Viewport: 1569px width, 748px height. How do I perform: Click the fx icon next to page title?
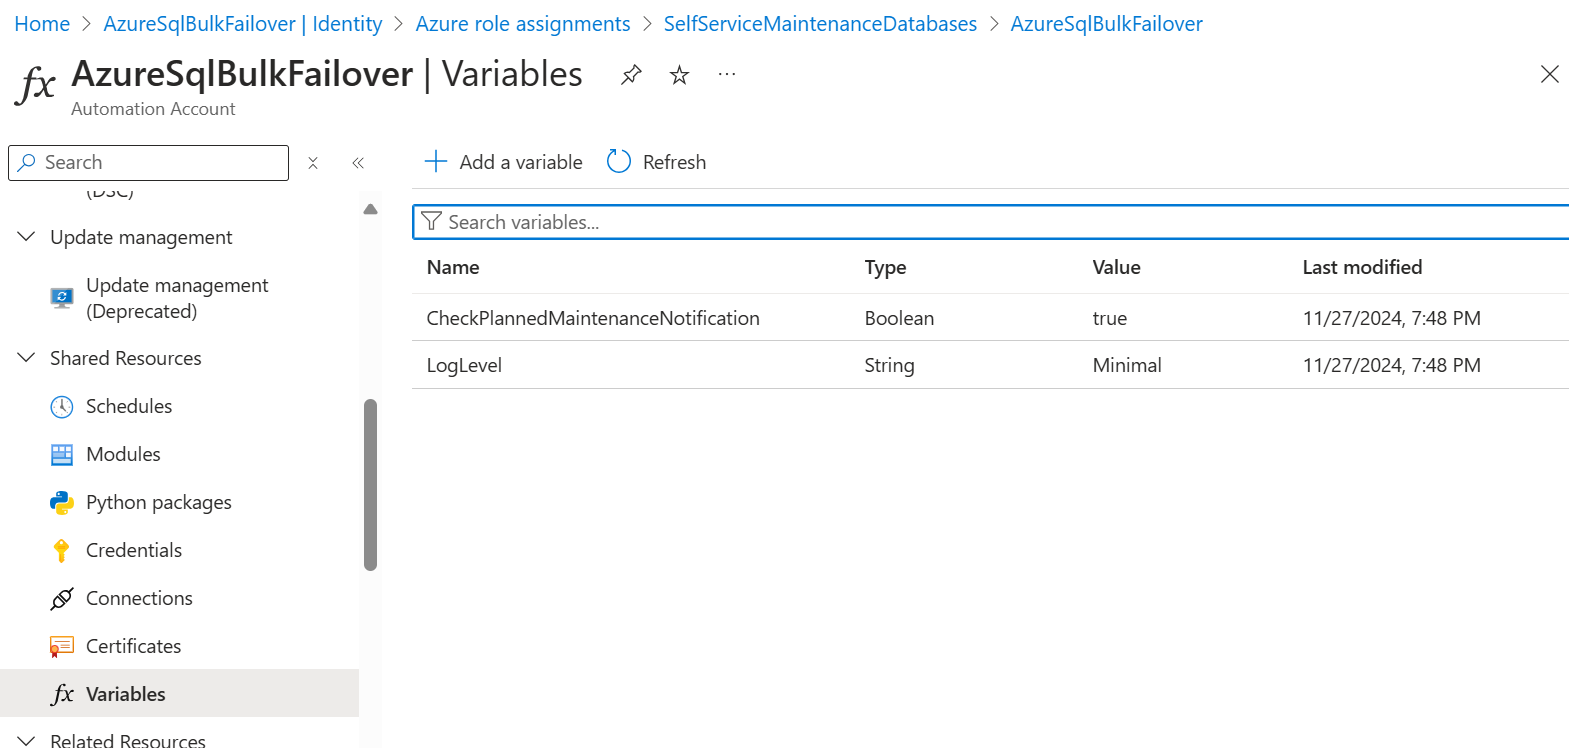point(35,85)
